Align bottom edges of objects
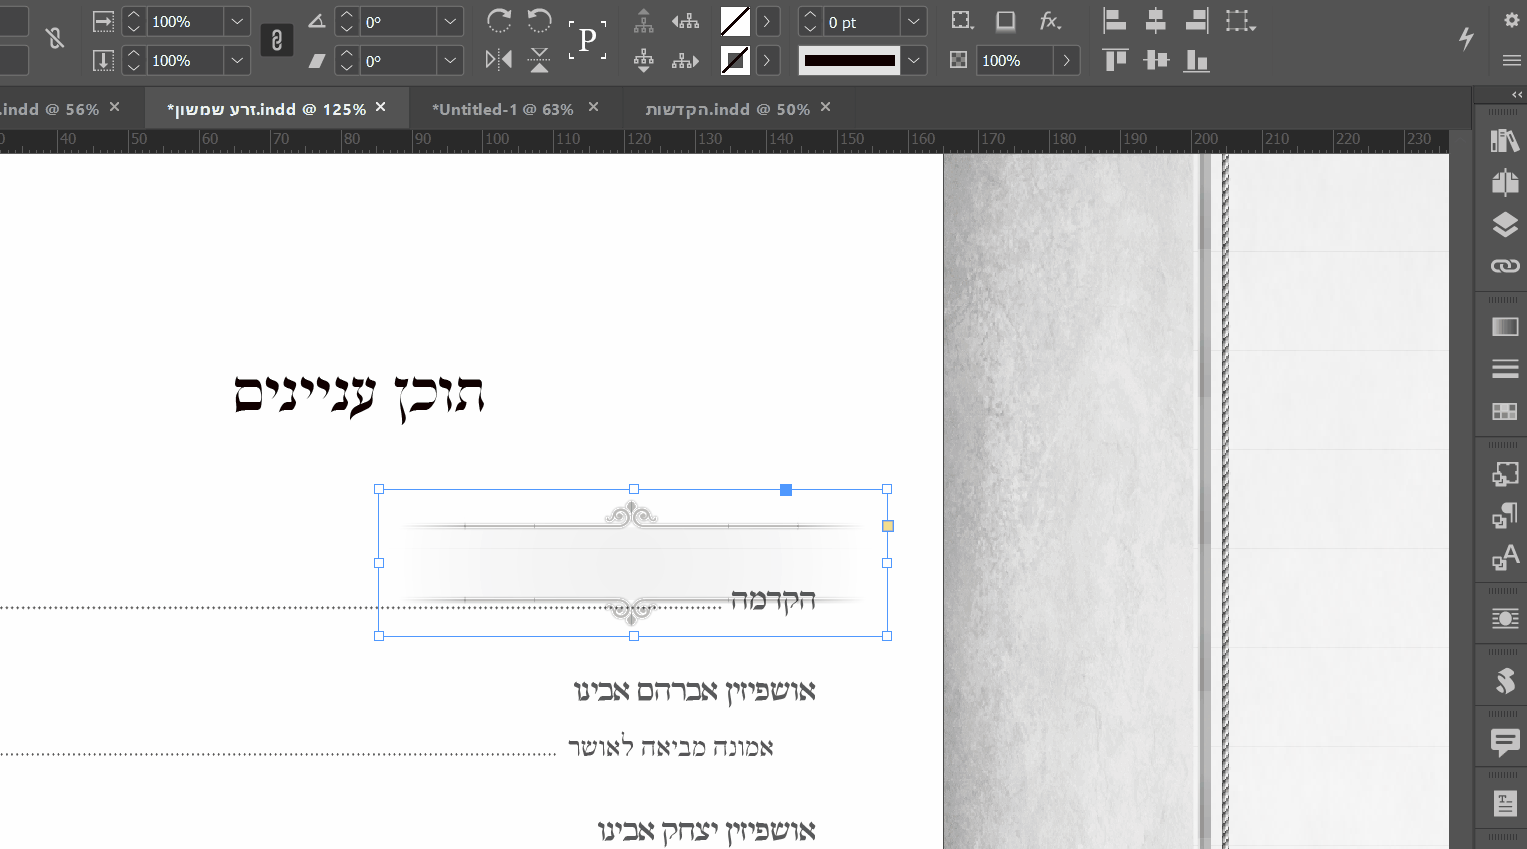Image resolution: width=1527 pixels, height=849 pixels. tap(1196, 60)
